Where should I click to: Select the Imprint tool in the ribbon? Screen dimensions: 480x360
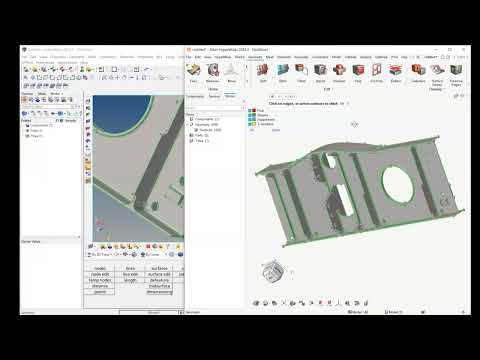[320, 73]
